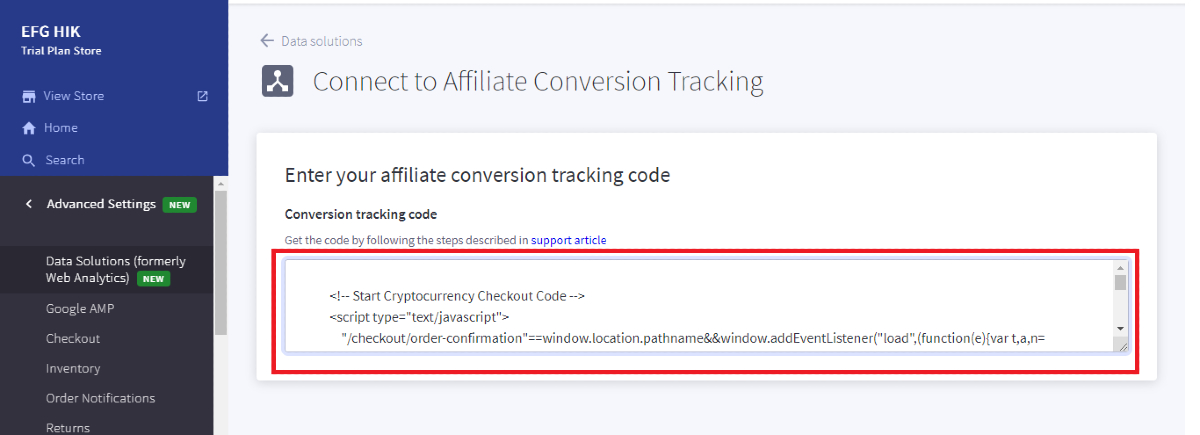Screen dimensions: 1200x435
Task: Open the support article link
Action: [568, 240]
